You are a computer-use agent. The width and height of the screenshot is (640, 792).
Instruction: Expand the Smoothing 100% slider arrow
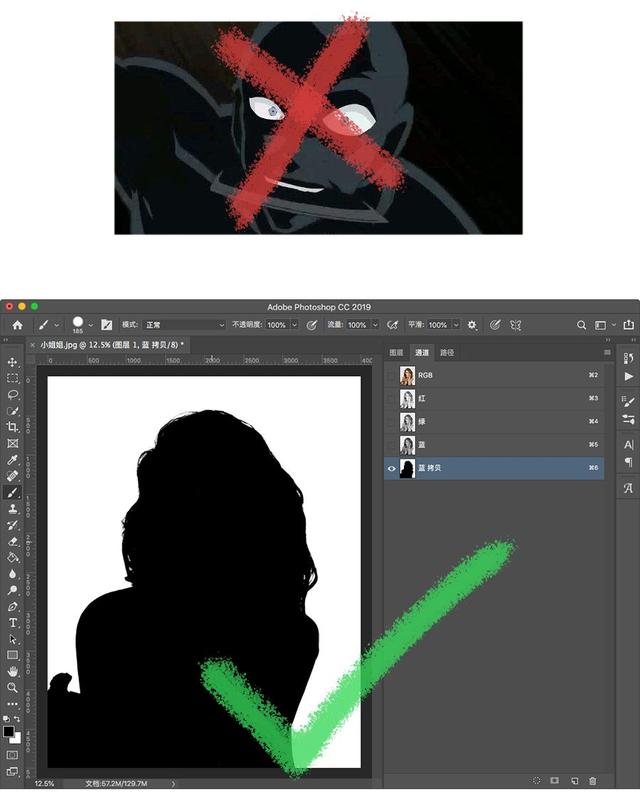pyautogui.click(x=456, y=325)
